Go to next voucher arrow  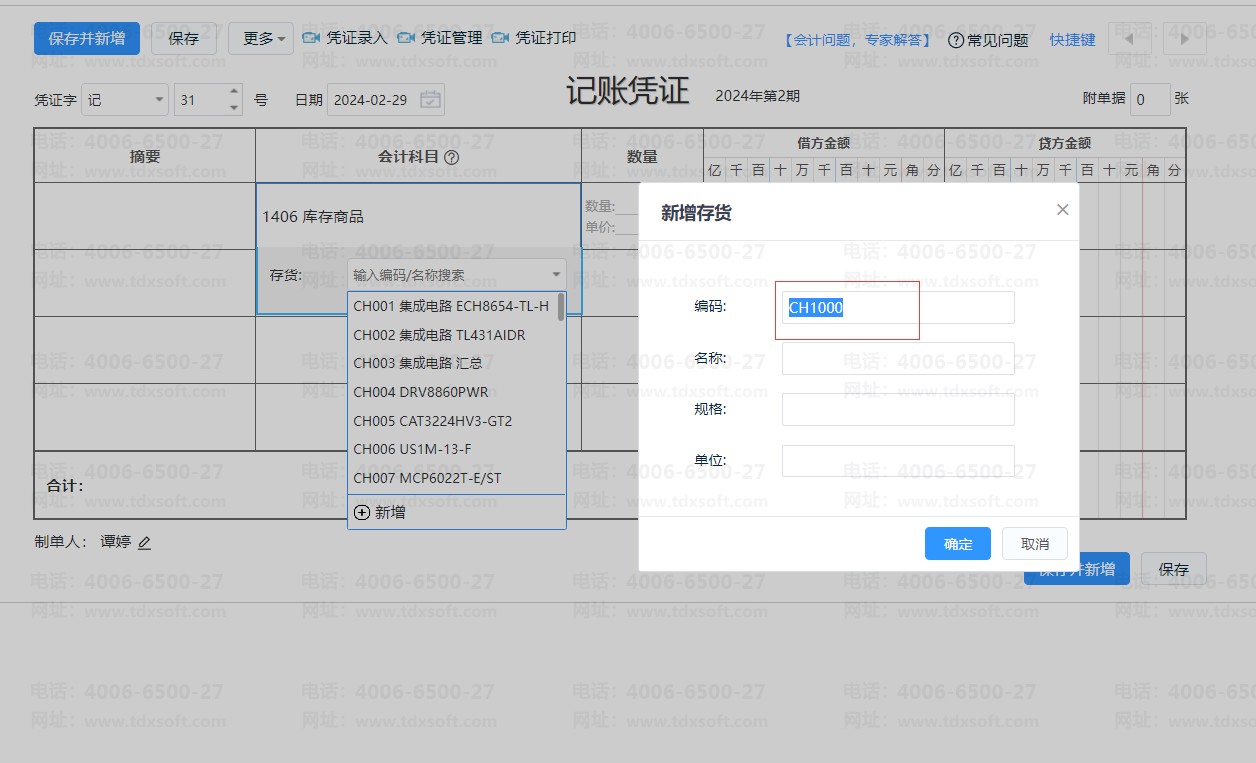pyautogui.click(x=1185, y=39)
